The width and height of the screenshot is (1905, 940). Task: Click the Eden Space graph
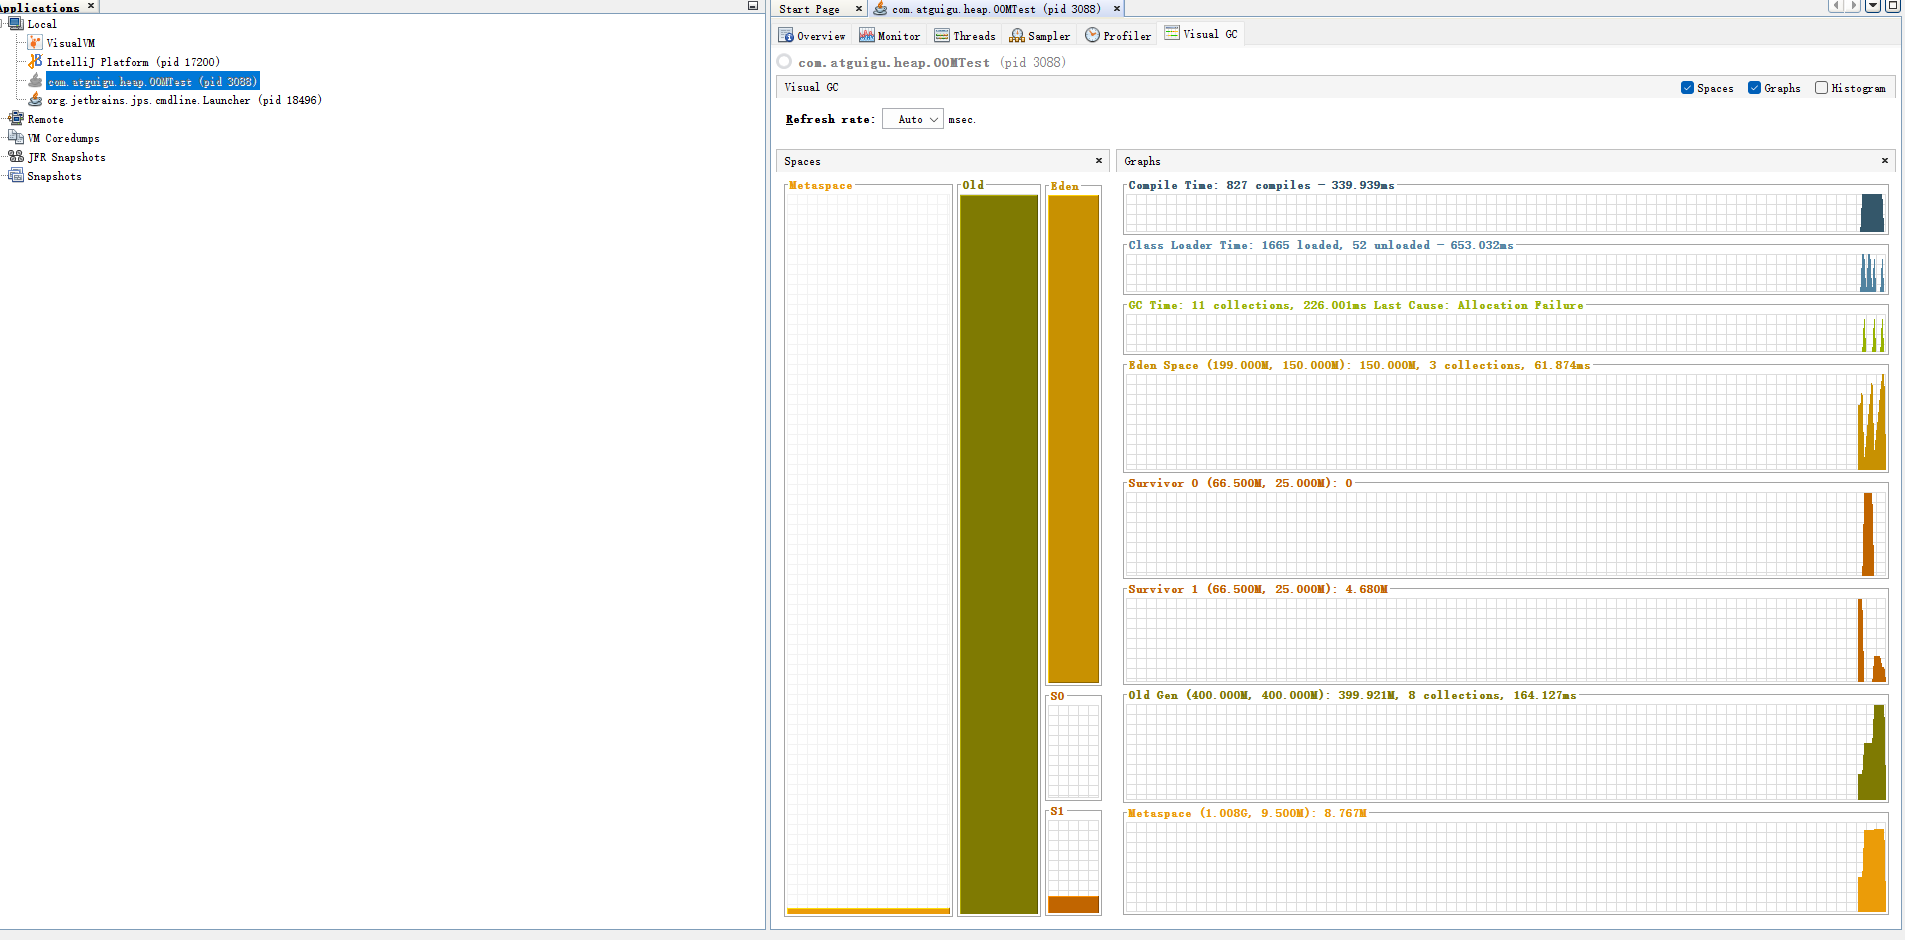(x=1505, y=422)
